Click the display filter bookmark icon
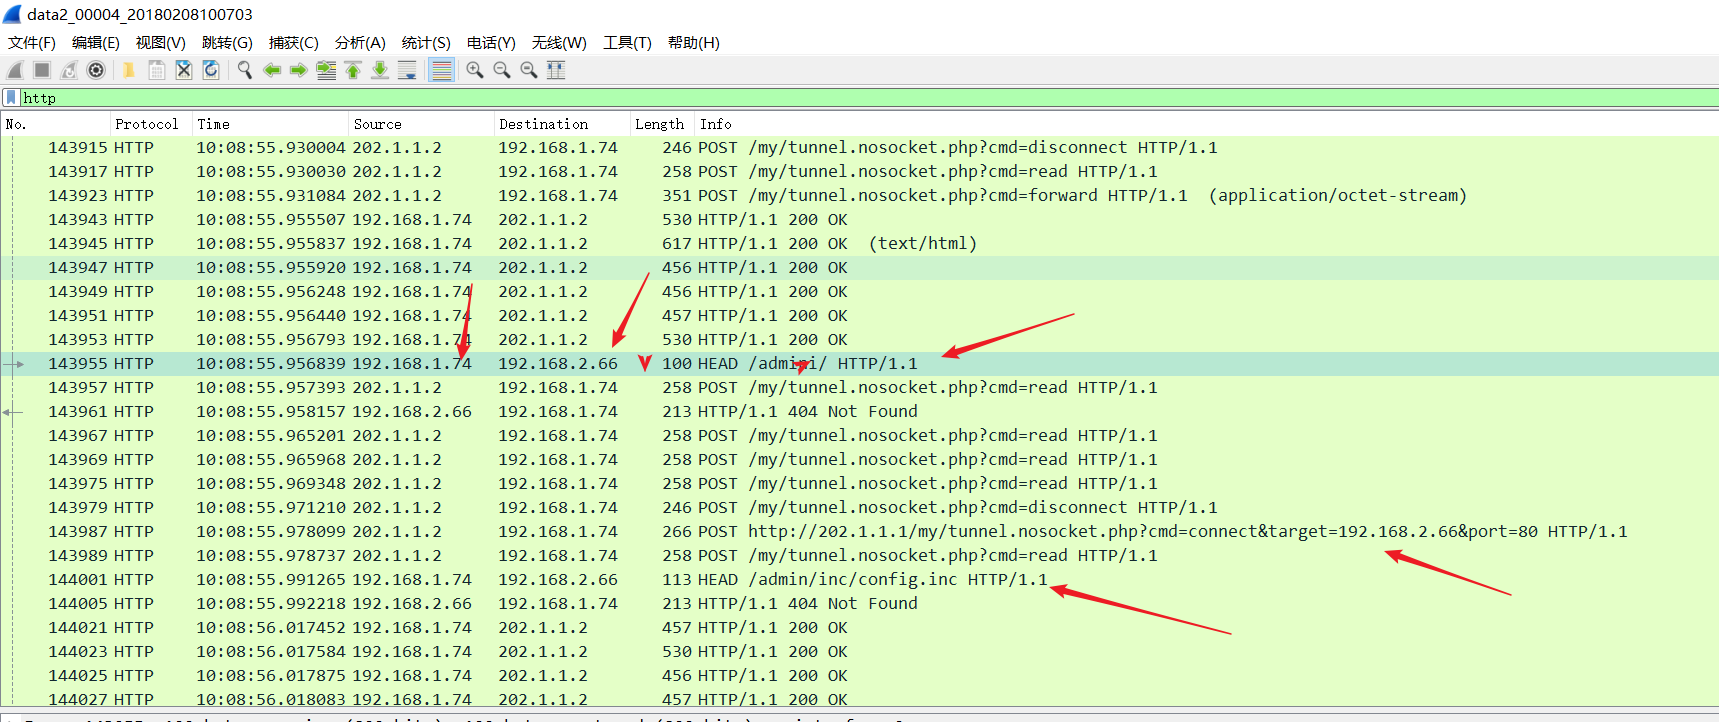The width and height of the screenshot is (1719, 722). pos(11,98)
